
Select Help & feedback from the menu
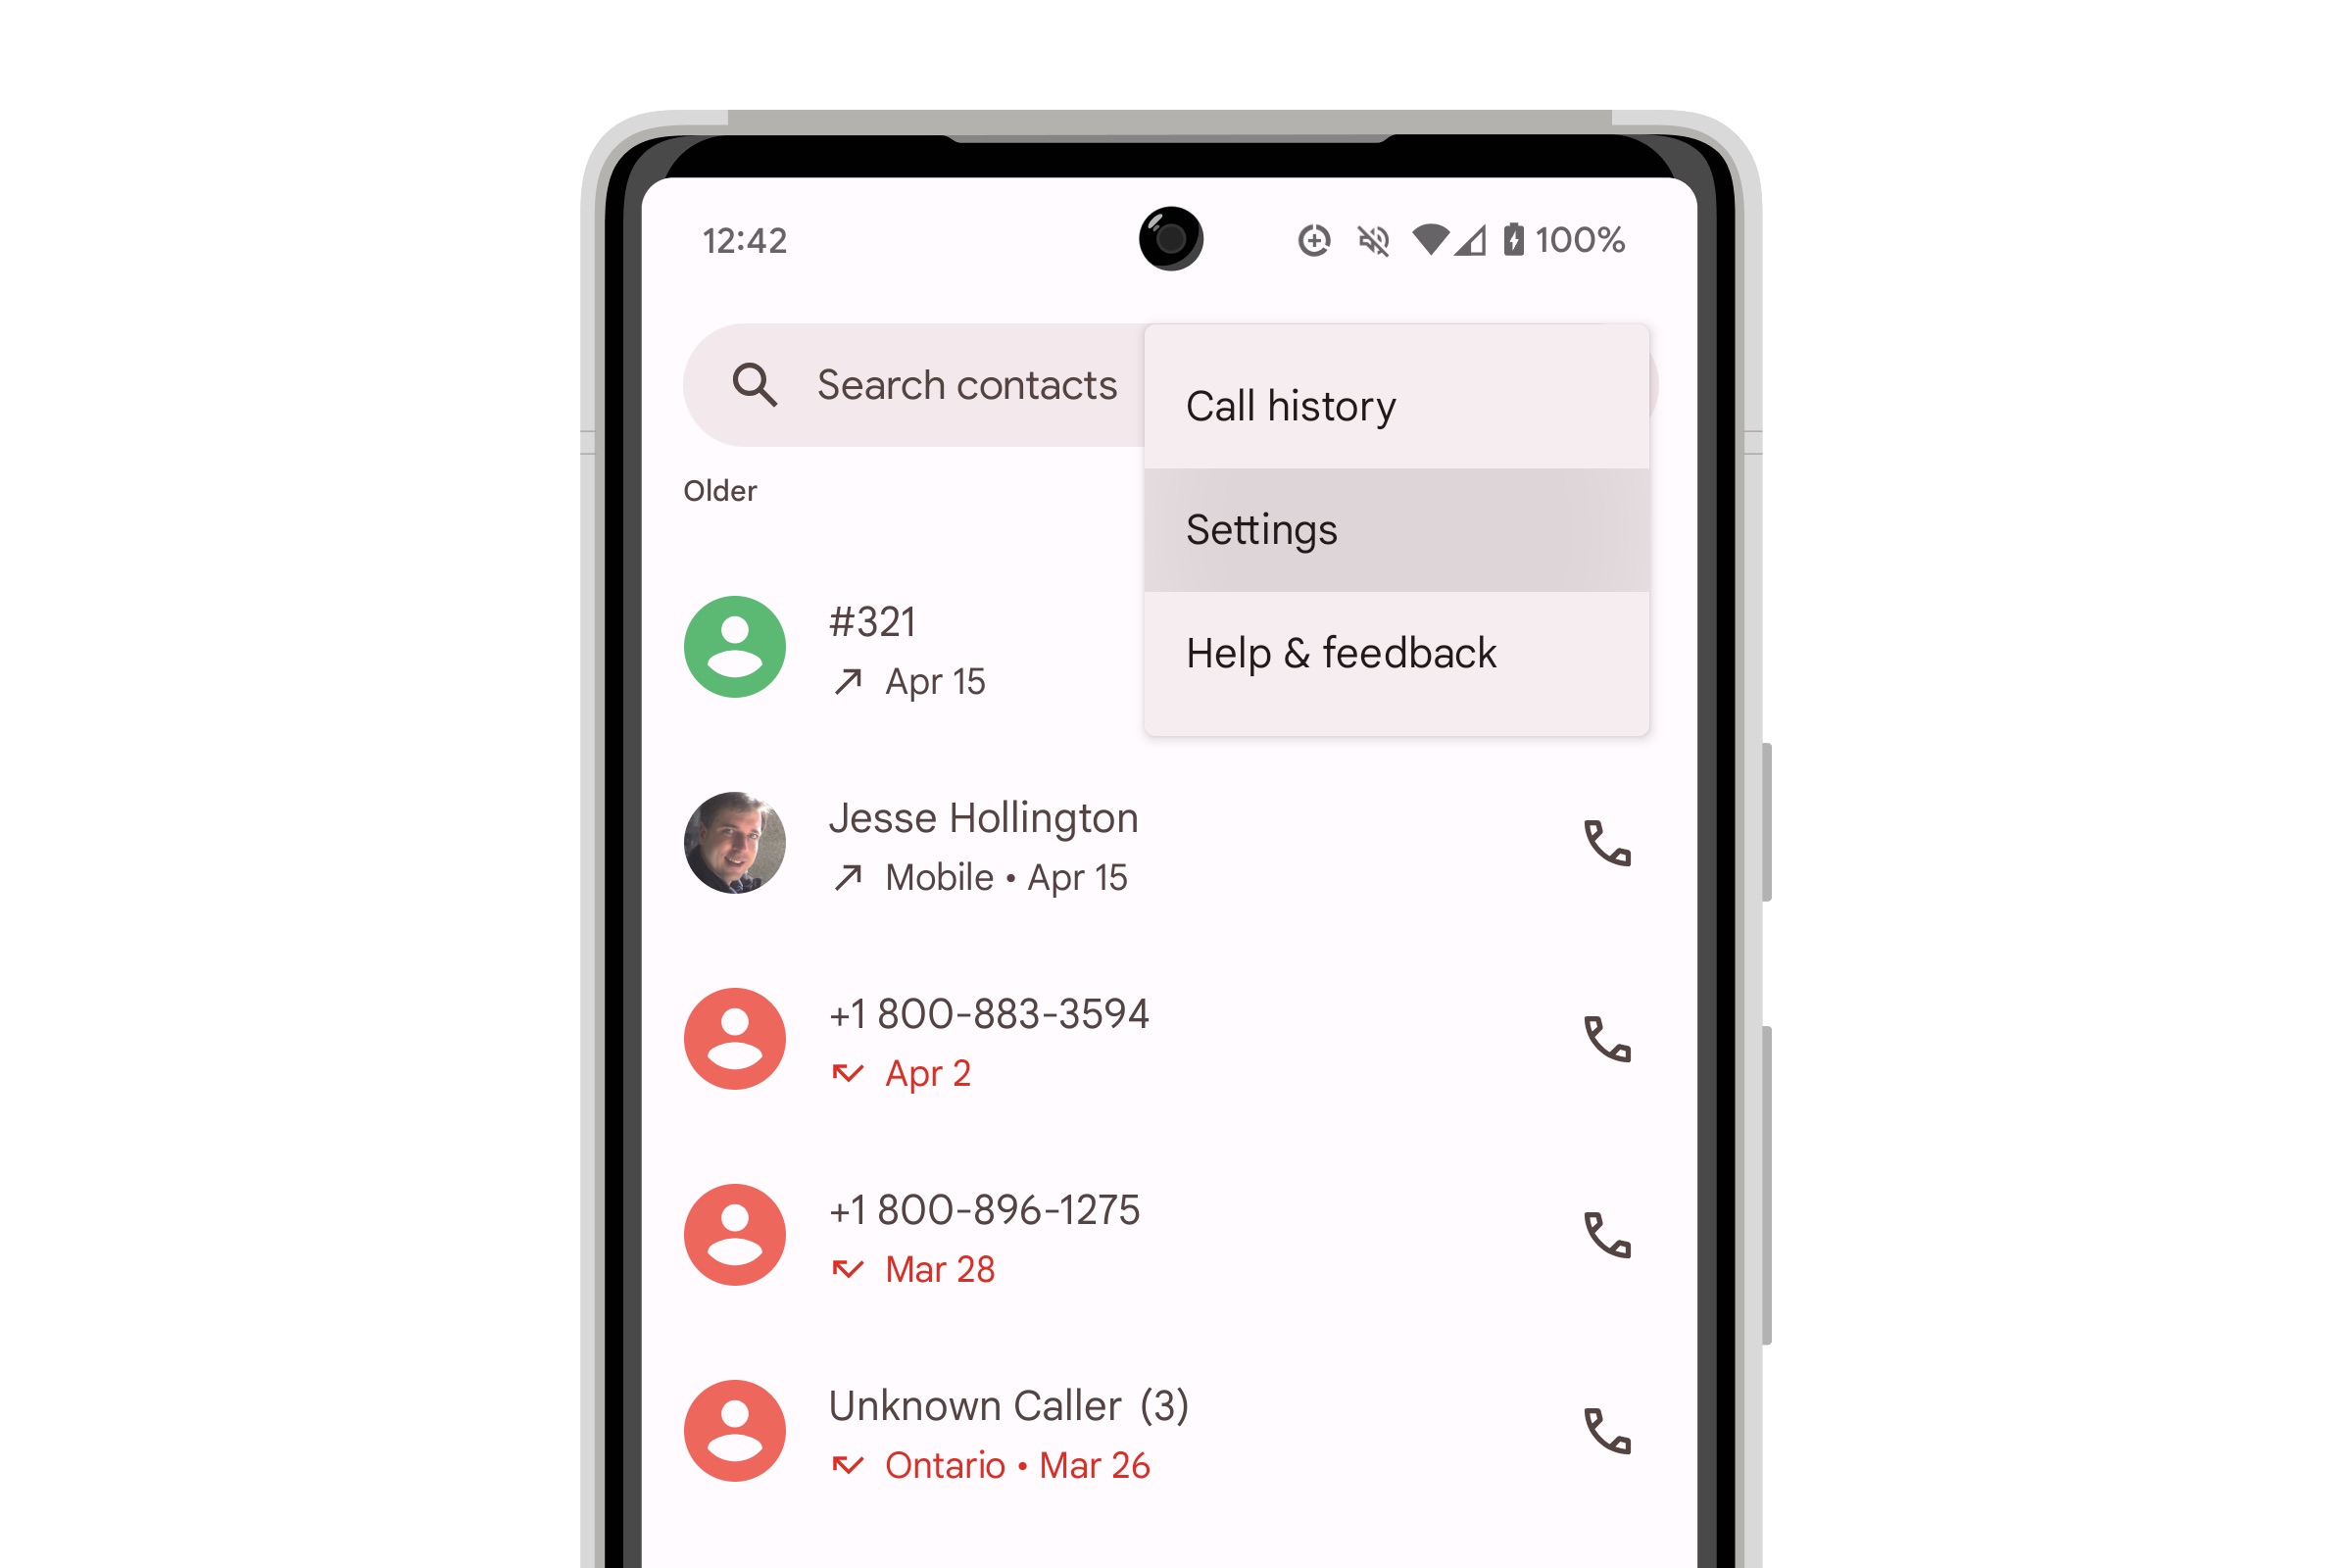(1341, 653)
